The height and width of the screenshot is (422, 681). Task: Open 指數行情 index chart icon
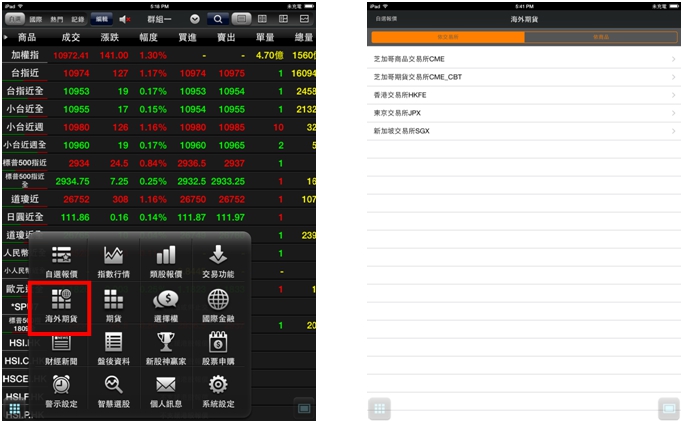coord(112,260)
